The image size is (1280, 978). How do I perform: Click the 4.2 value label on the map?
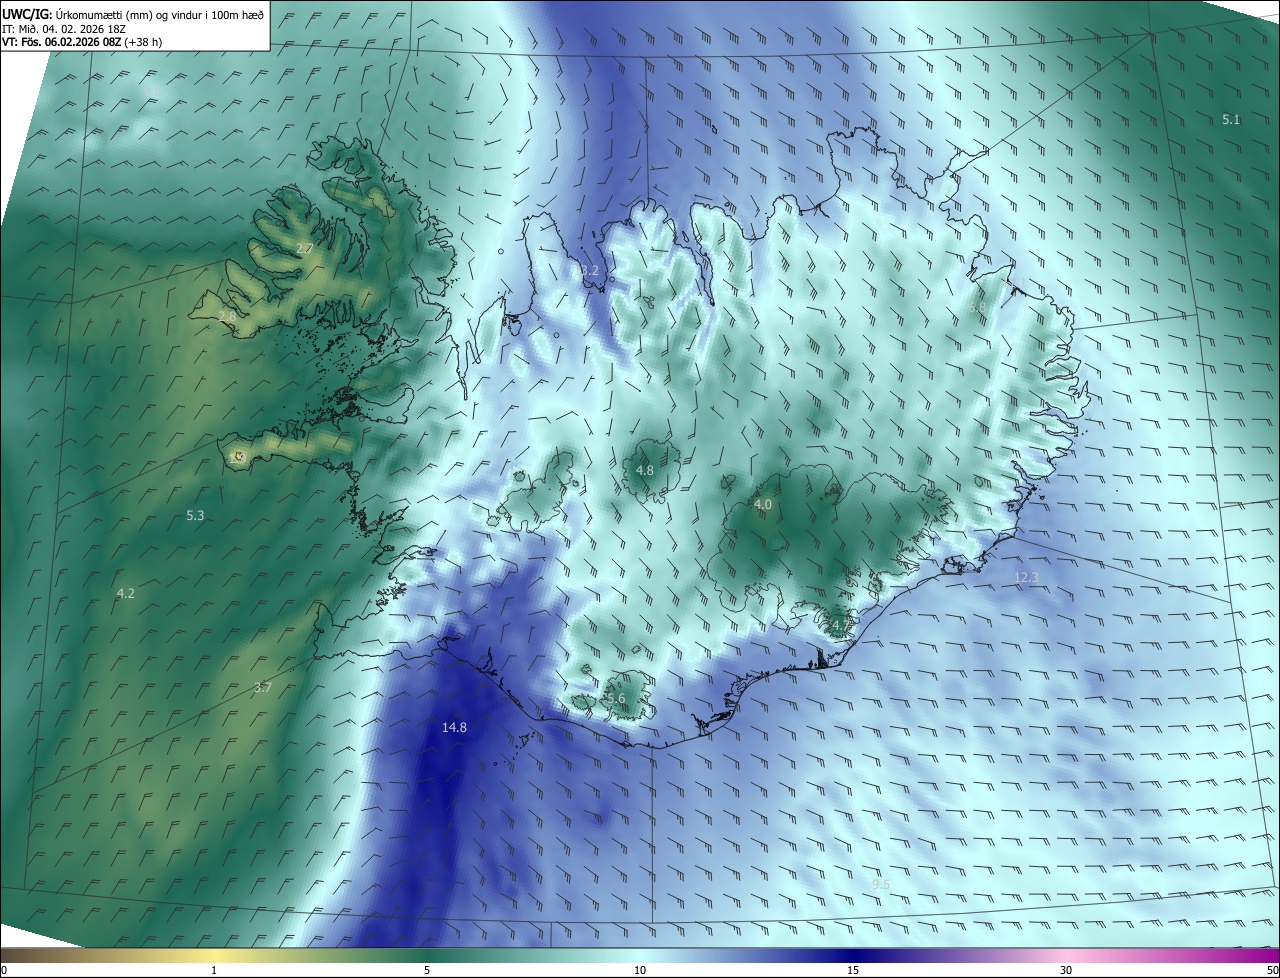coord(125,593)
